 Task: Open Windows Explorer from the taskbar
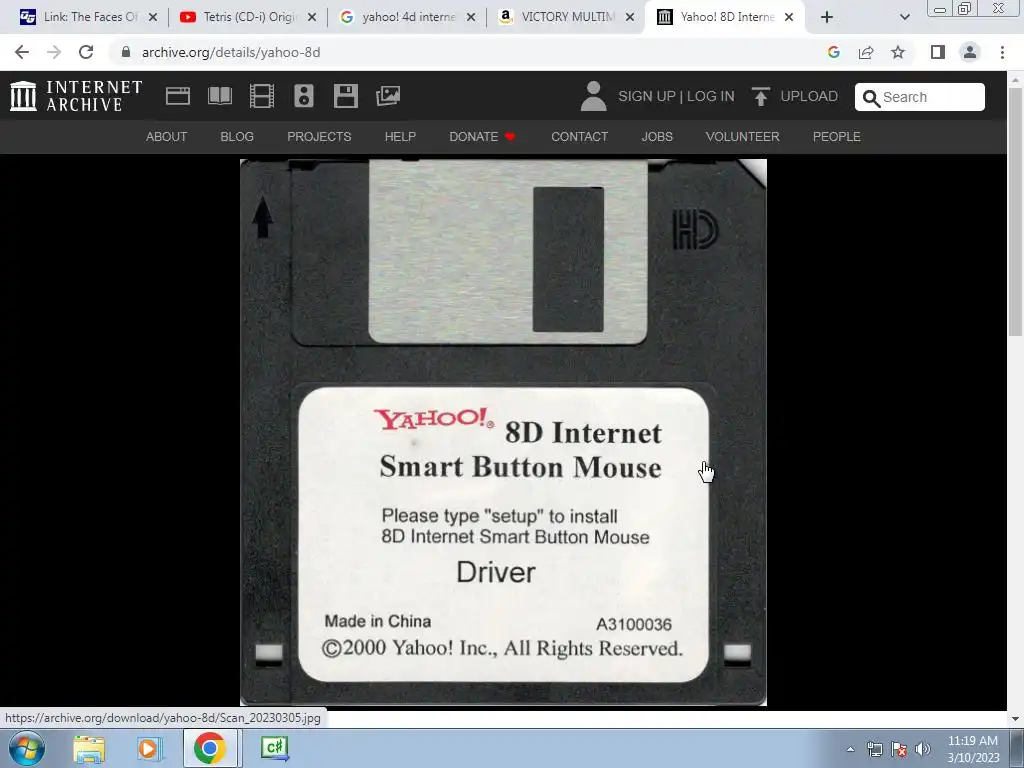tap(89, 749)
